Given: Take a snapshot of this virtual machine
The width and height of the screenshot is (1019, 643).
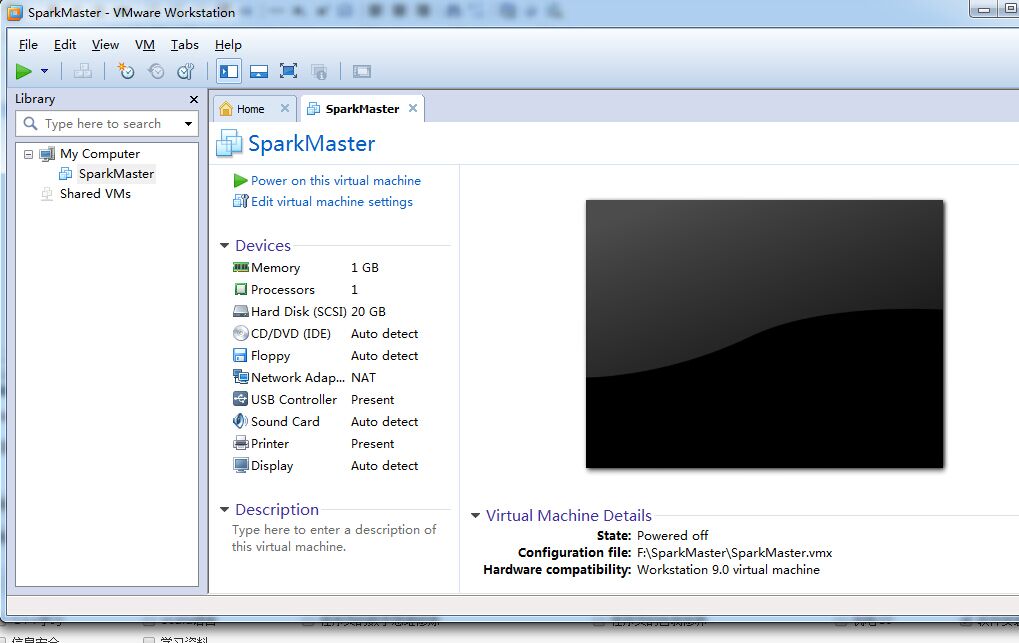Looking at the screenshot, I should coord(125,72).
